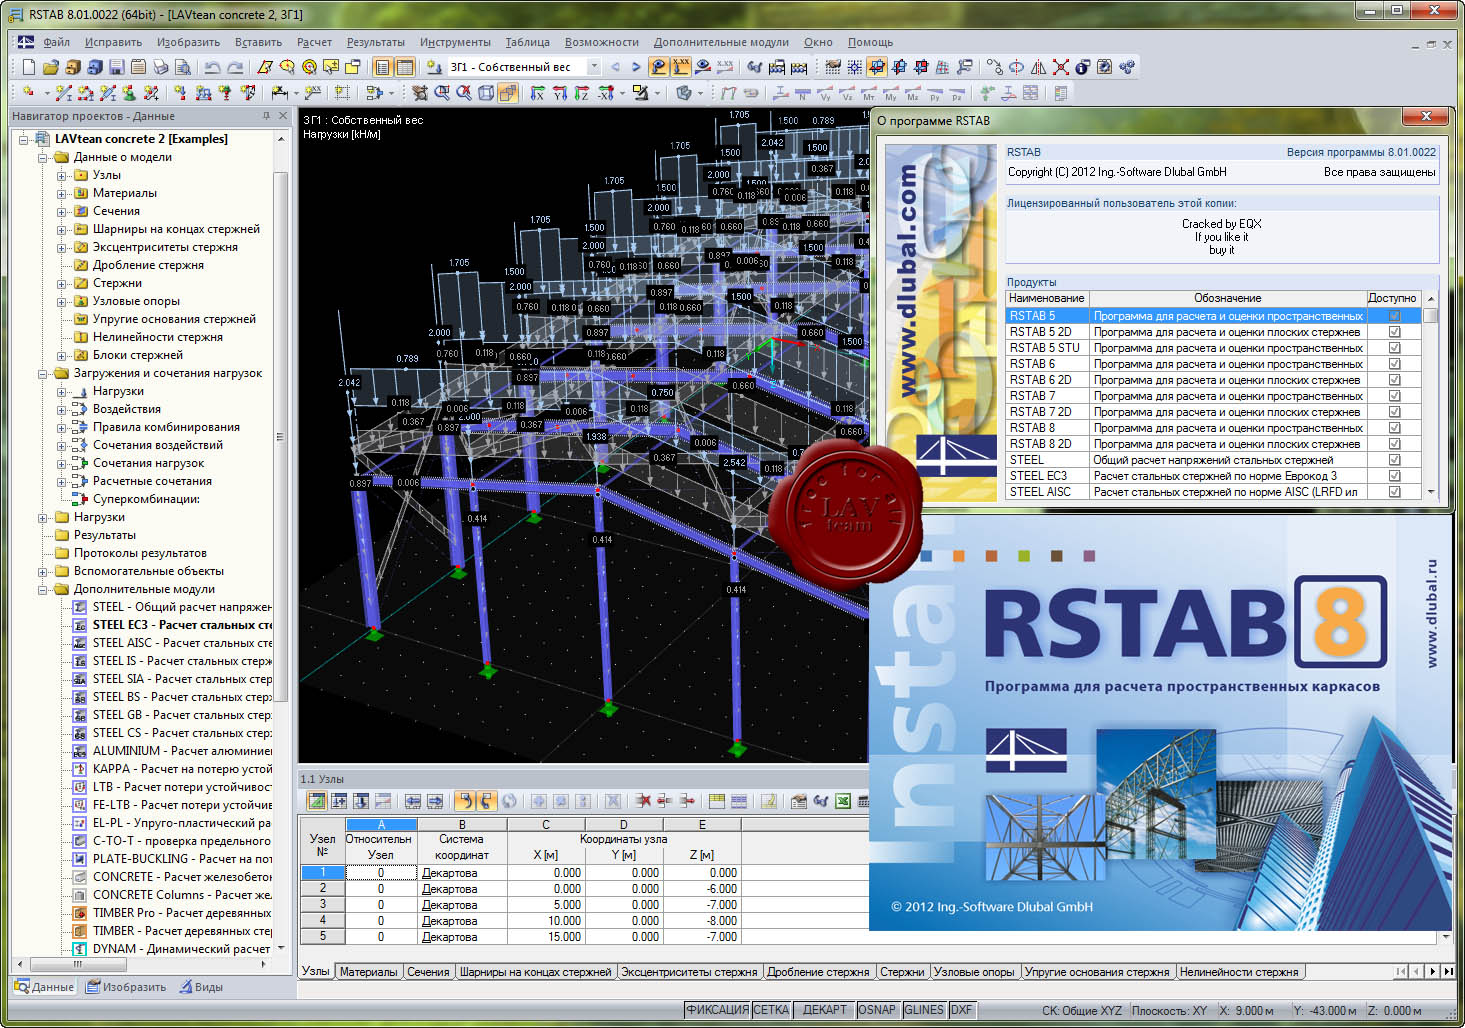Viewport: 1465px width, 1028px height.
Task: Switch to the Материалы table tab
Action: (368, 972)
